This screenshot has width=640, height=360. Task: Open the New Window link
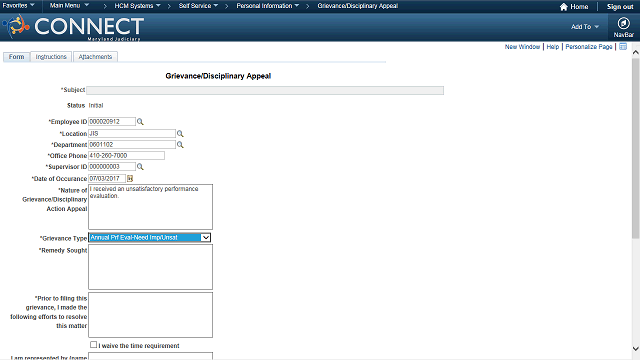tap(522, 47)
